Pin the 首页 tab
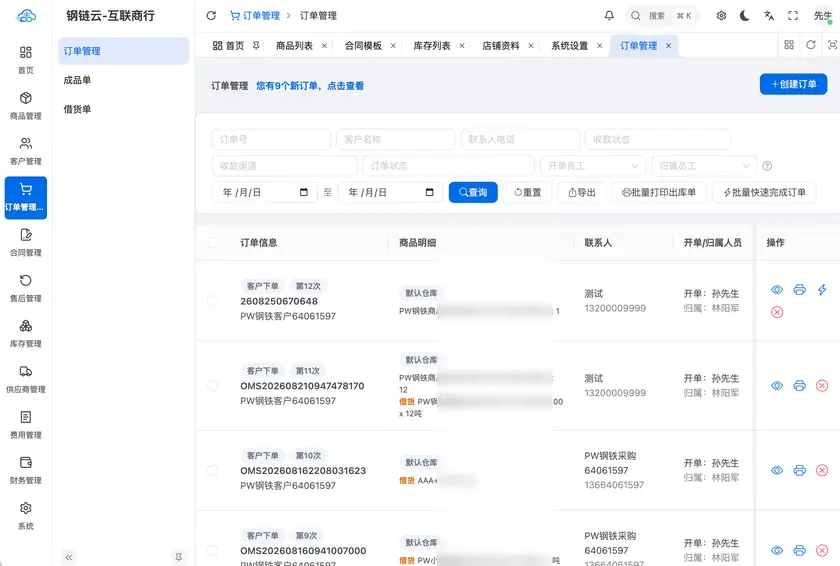 tap(256, 46)
